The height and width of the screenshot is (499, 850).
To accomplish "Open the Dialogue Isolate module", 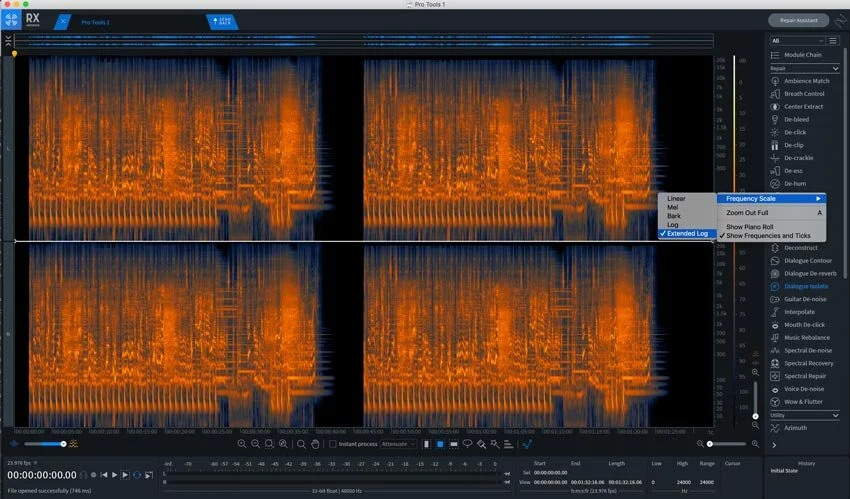I will tap(799, 286).
